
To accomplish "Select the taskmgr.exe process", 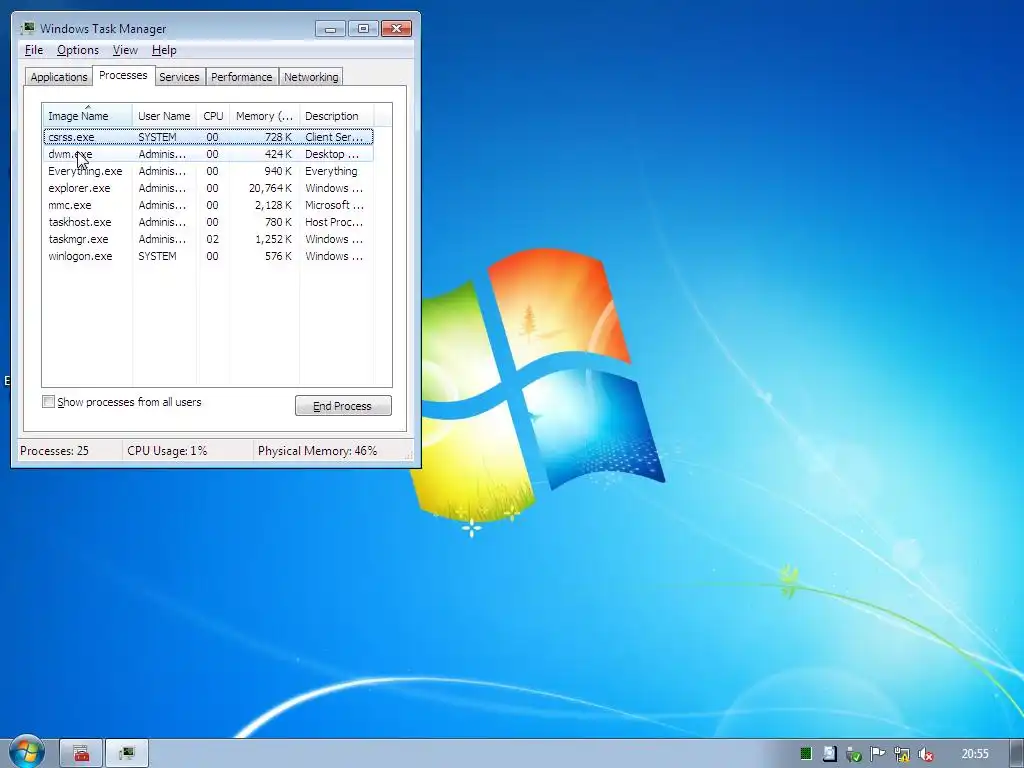I will pos(208,239).
